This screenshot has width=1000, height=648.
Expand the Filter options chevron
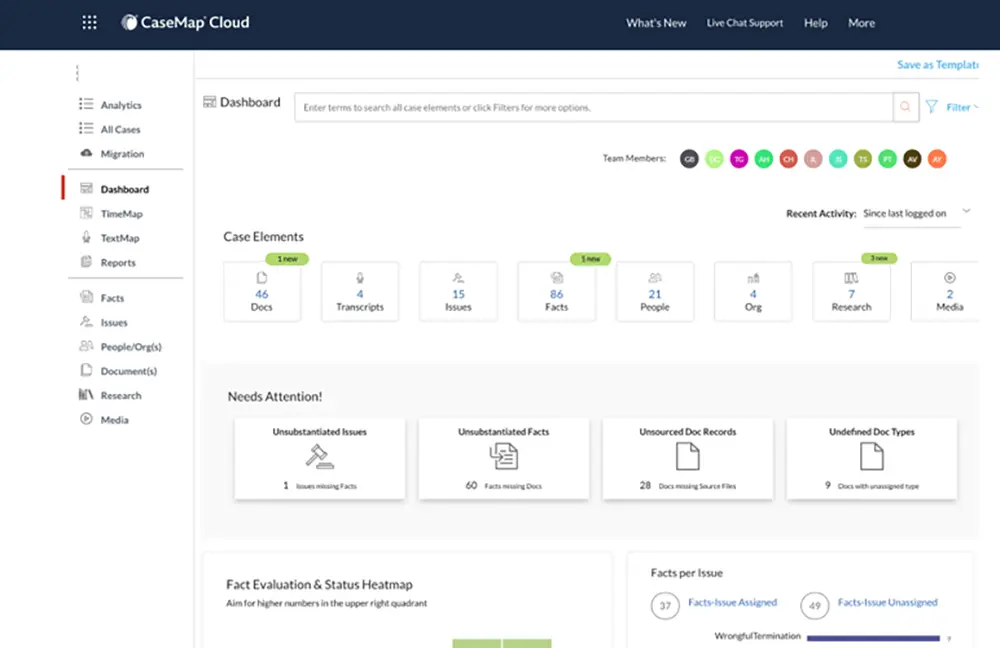[976, 107]
